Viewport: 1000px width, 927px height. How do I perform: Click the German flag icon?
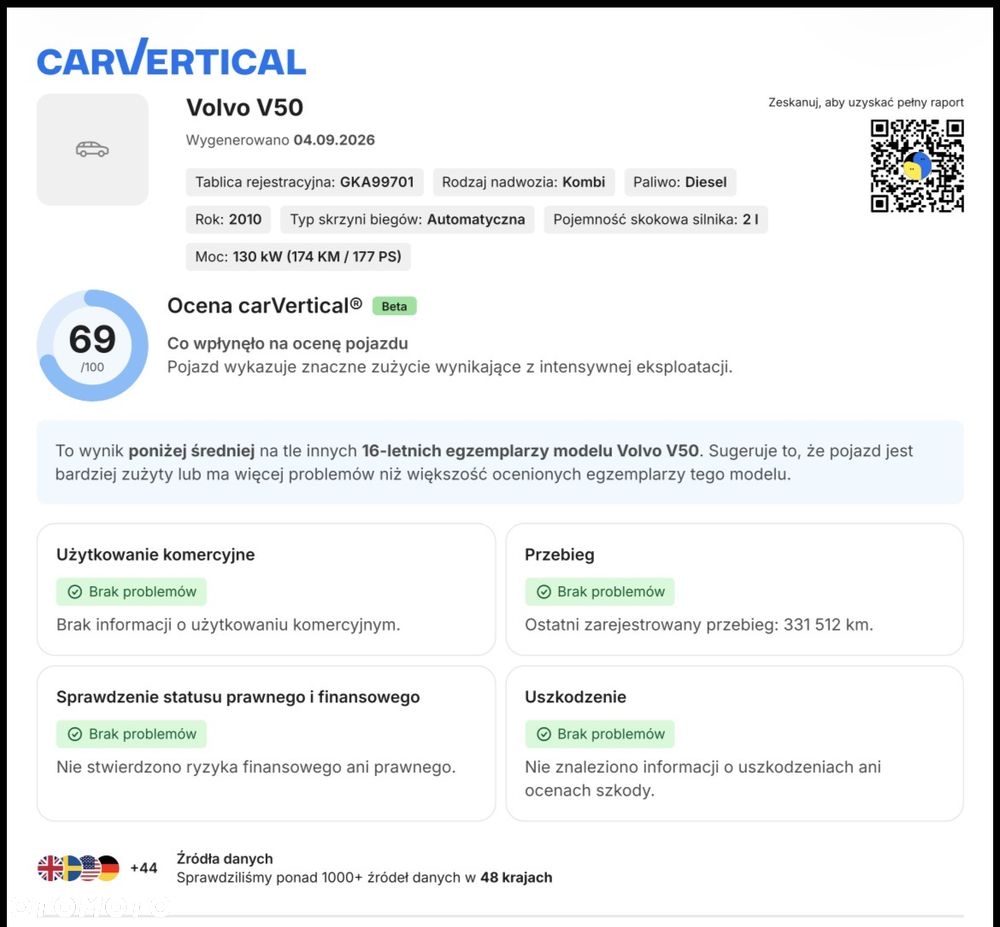click(108, 868)
